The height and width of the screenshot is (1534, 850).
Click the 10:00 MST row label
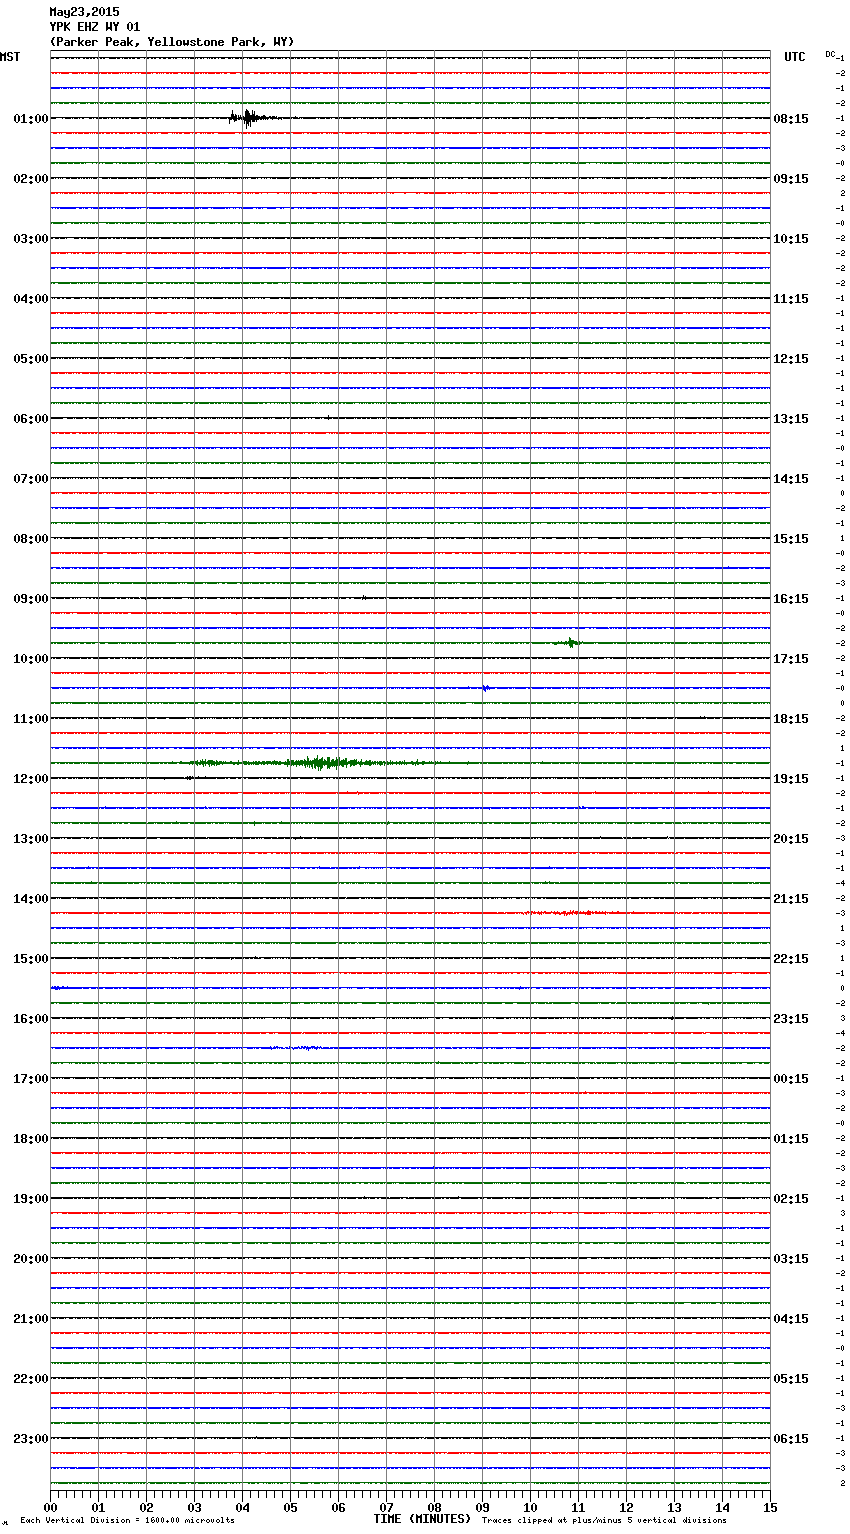pyautogui.click(x=31, y=659)
